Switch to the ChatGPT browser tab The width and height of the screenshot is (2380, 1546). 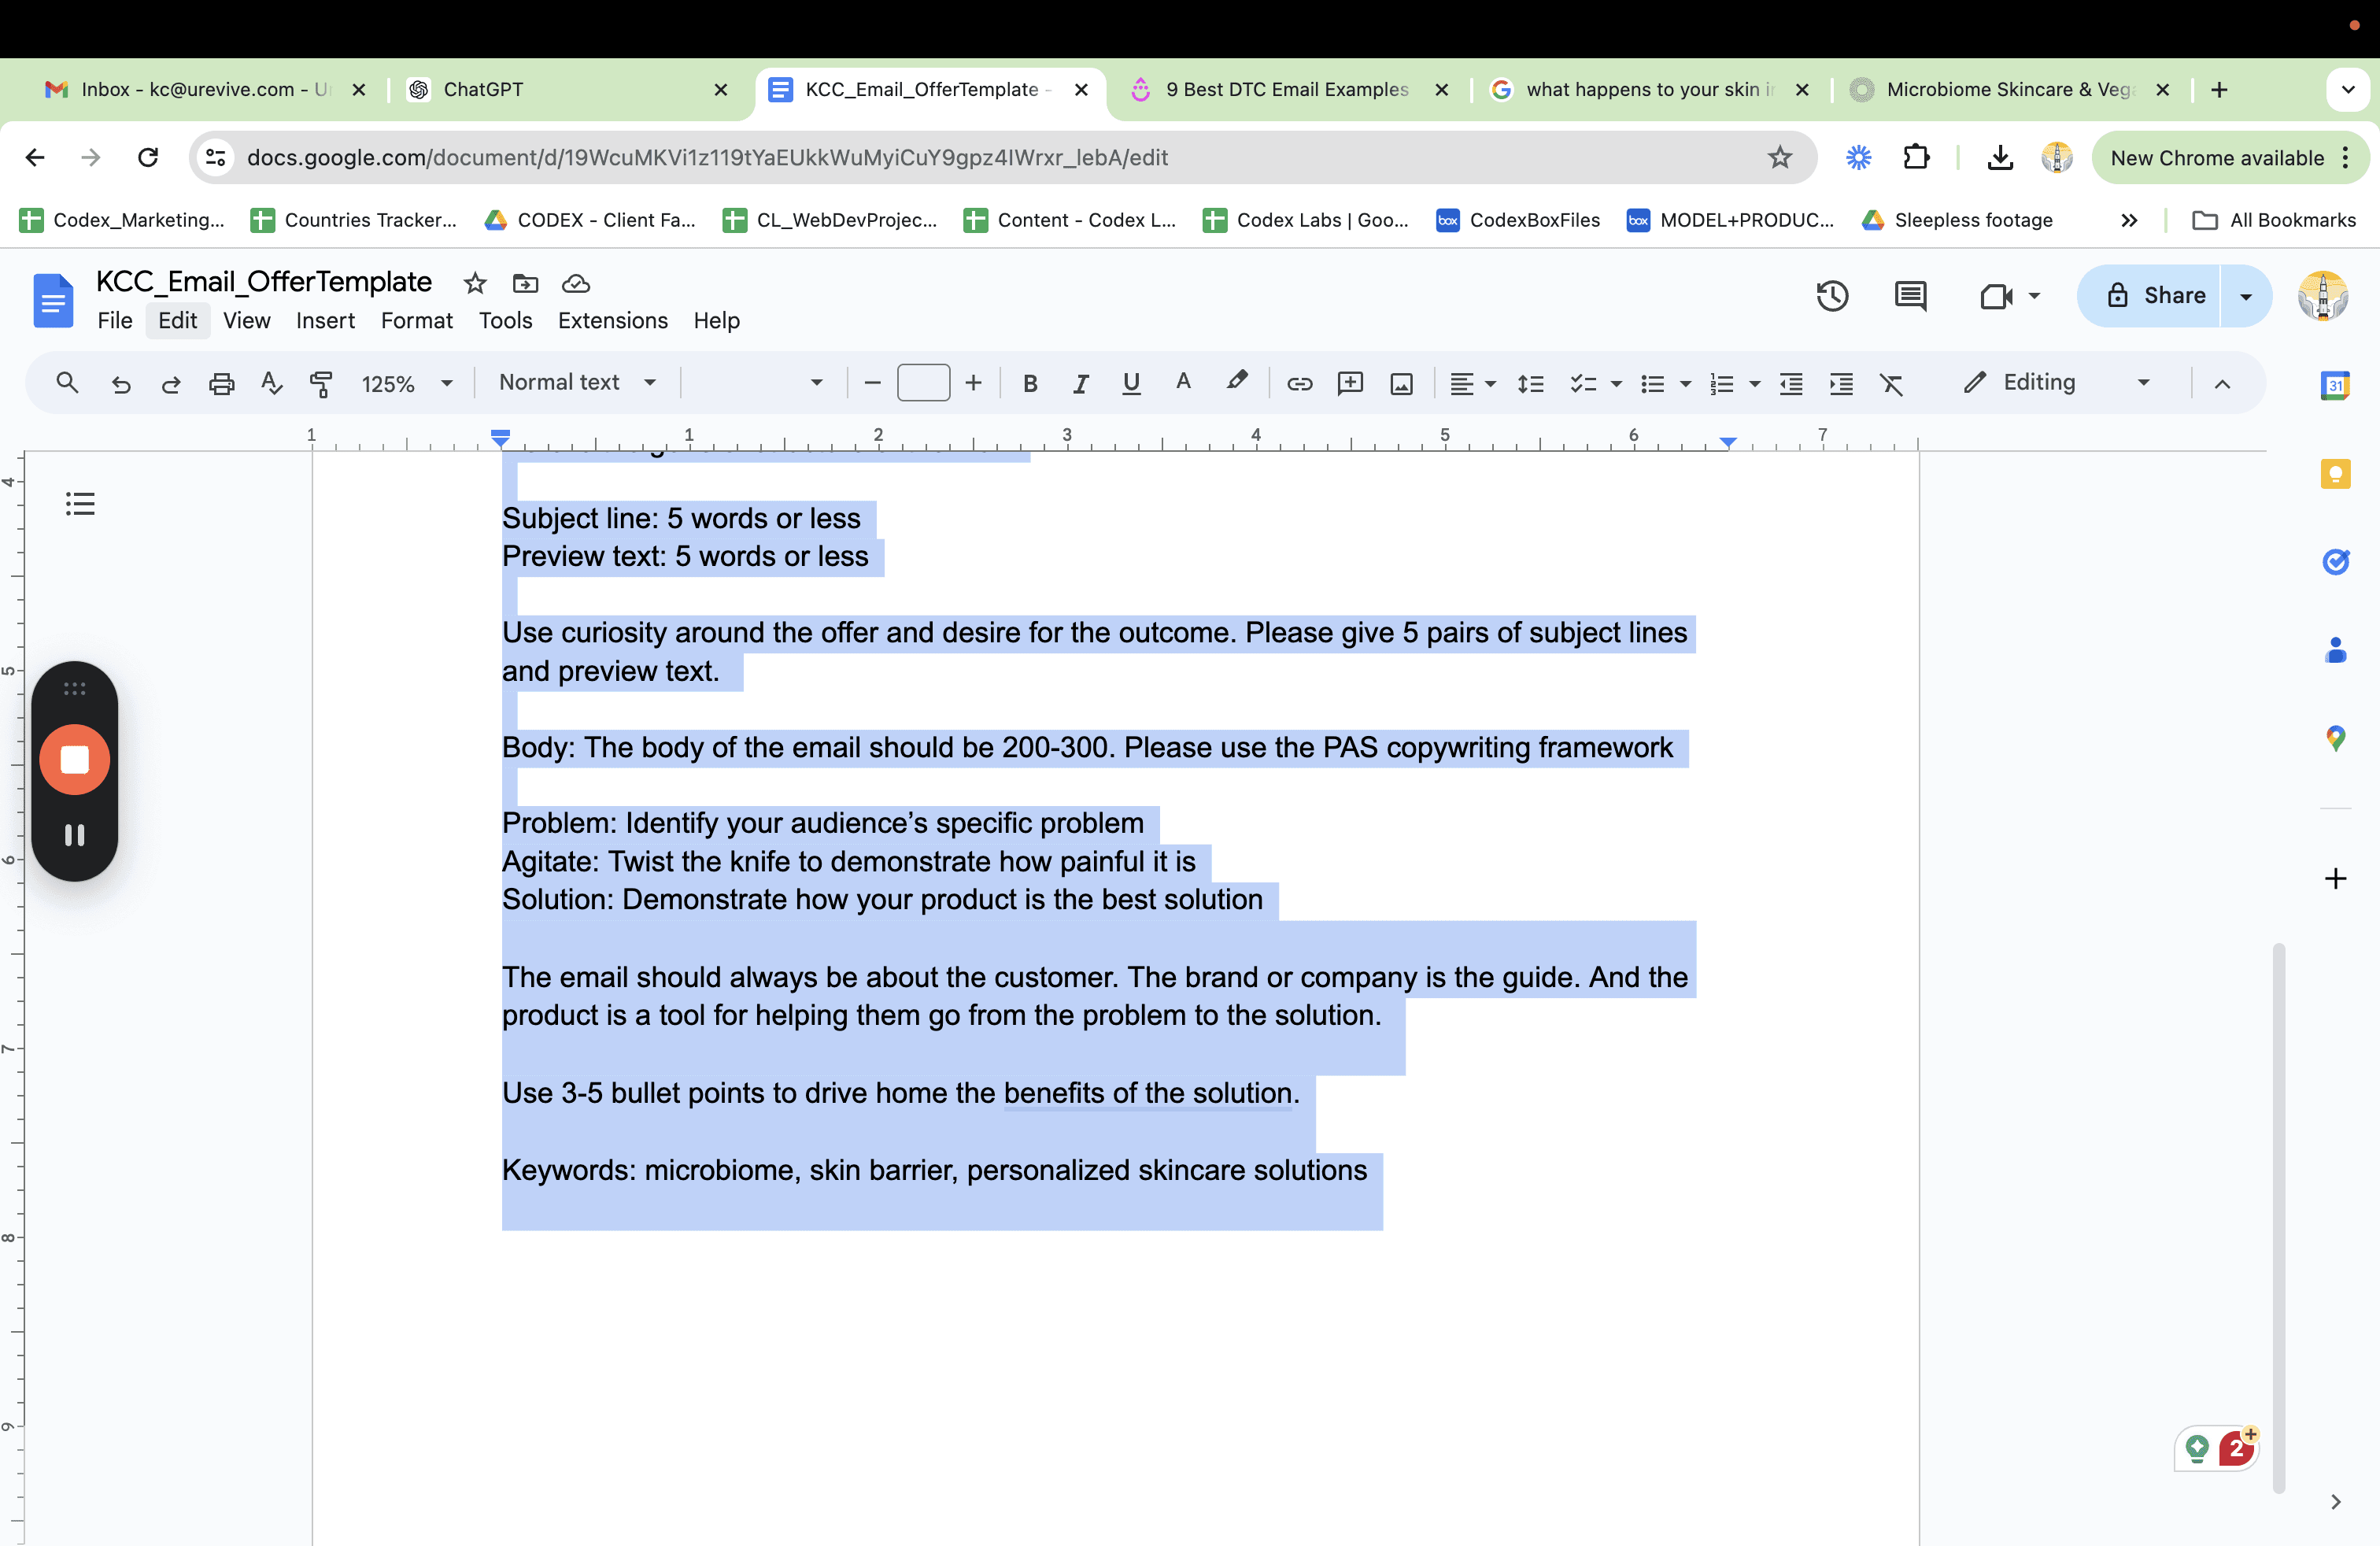coord(570,89)
